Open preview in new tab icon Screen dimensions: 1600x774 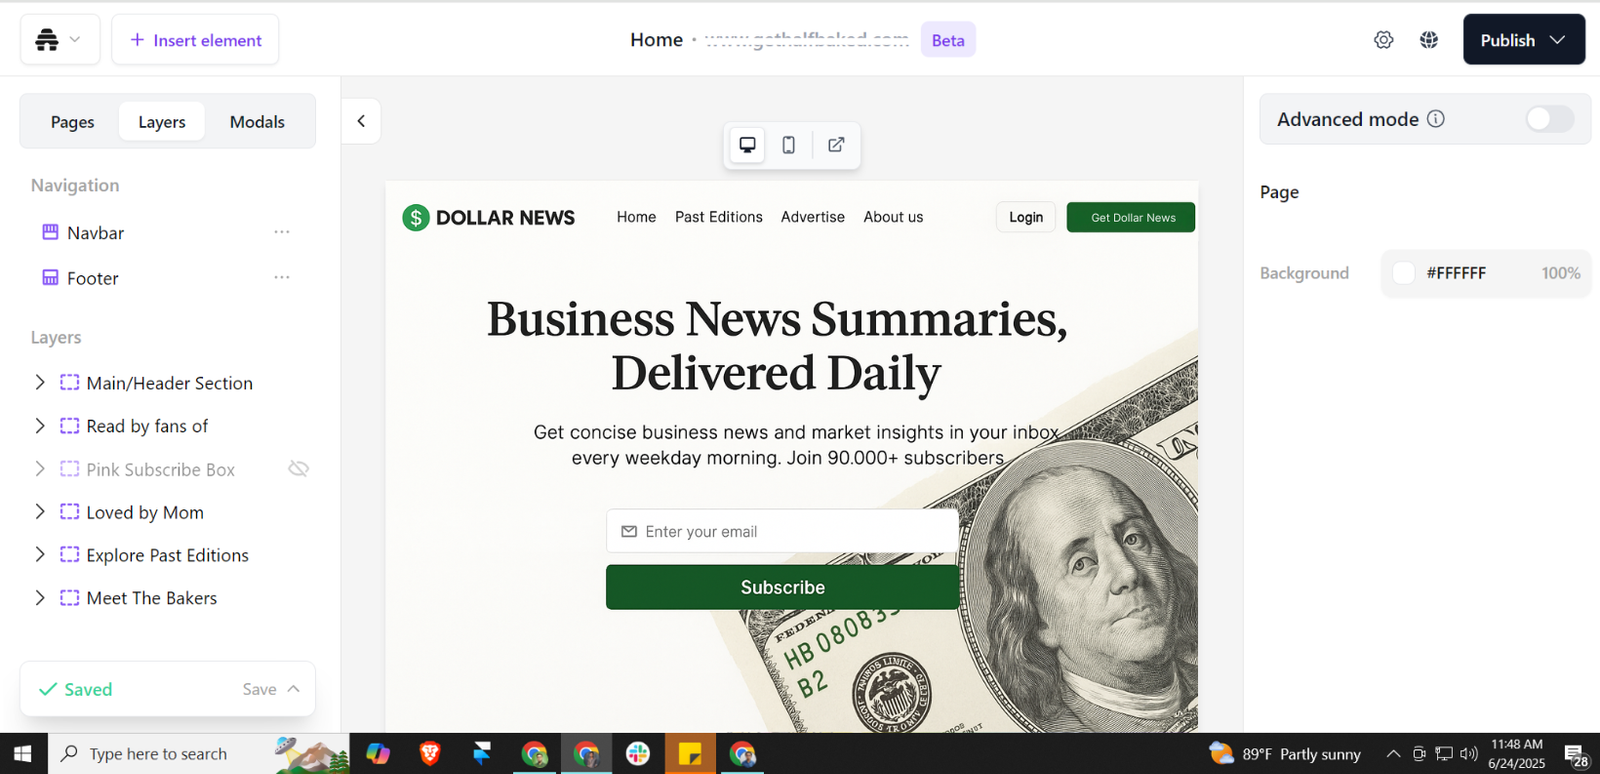(836, 145)
